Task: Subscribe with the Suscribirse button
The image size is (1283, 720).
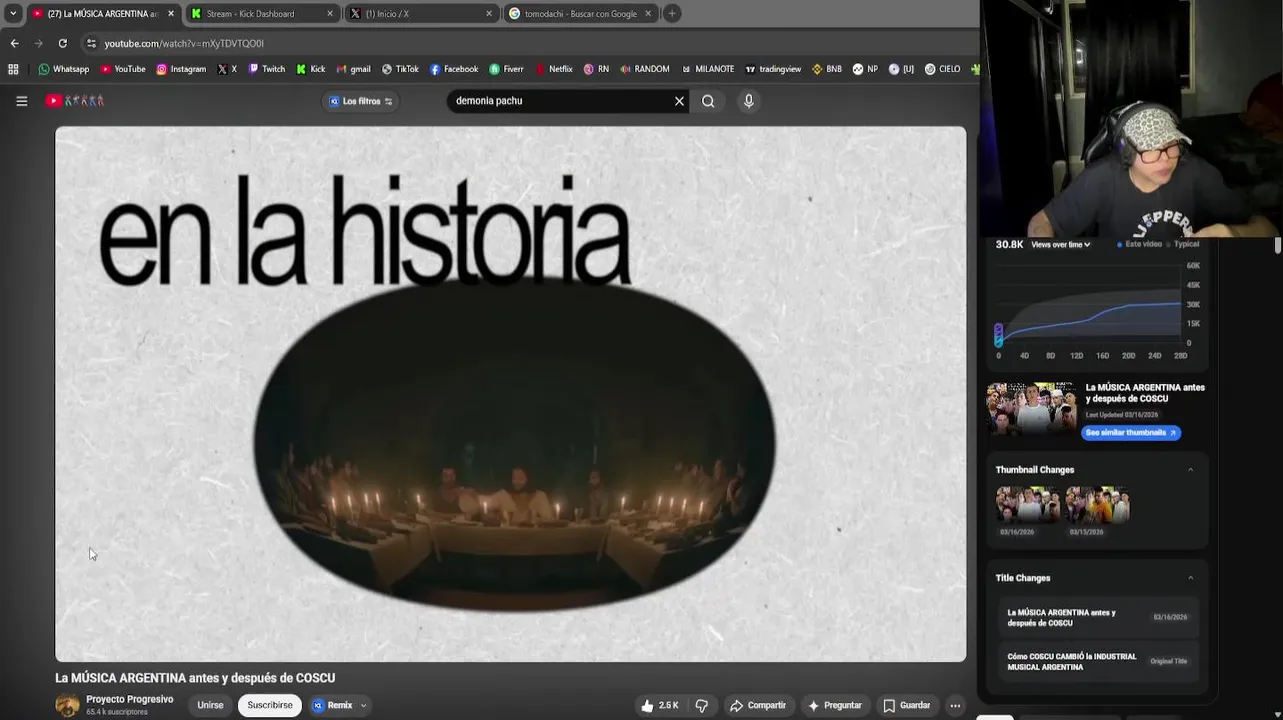Action: (x=270, y=705)
